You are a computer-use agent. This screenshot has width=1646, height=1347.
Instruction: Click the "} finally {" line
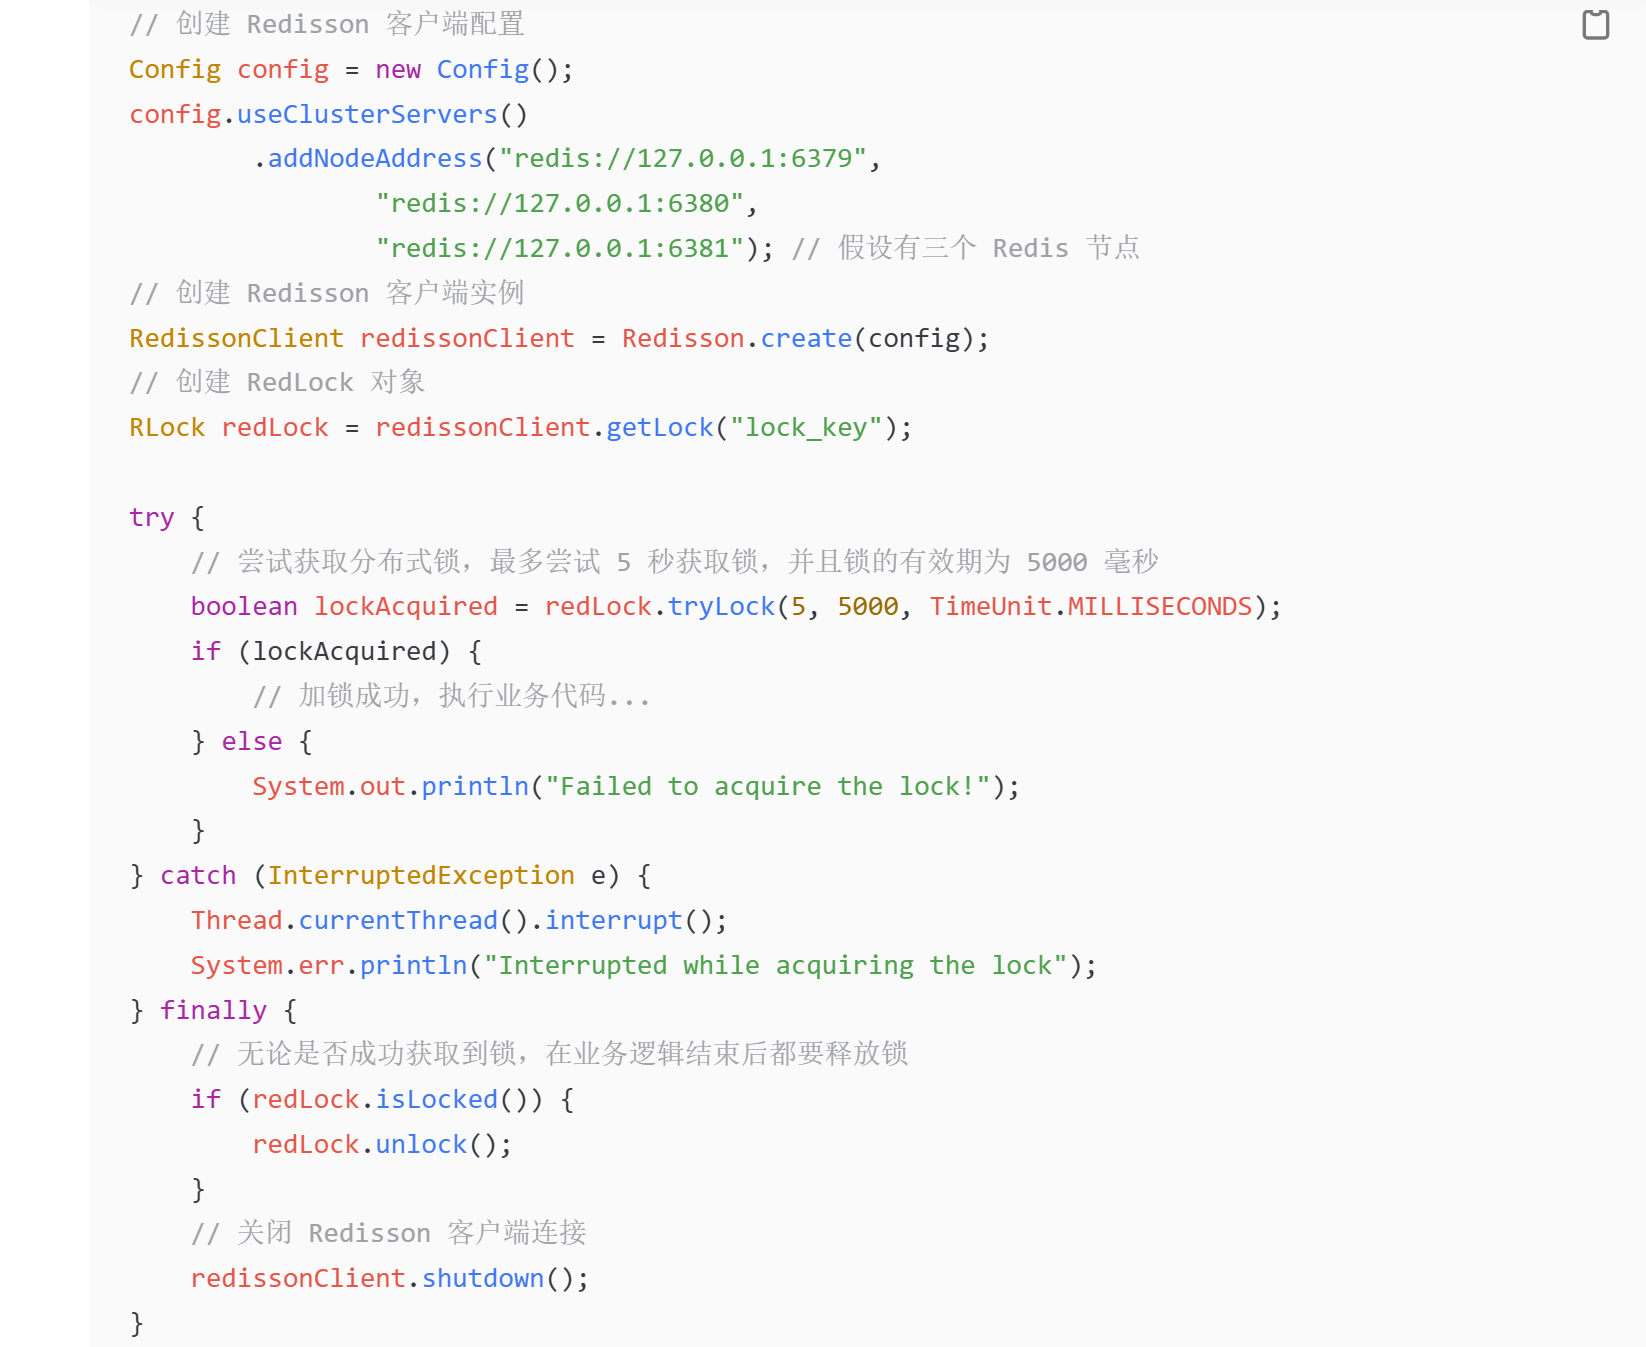point(214,1011)
